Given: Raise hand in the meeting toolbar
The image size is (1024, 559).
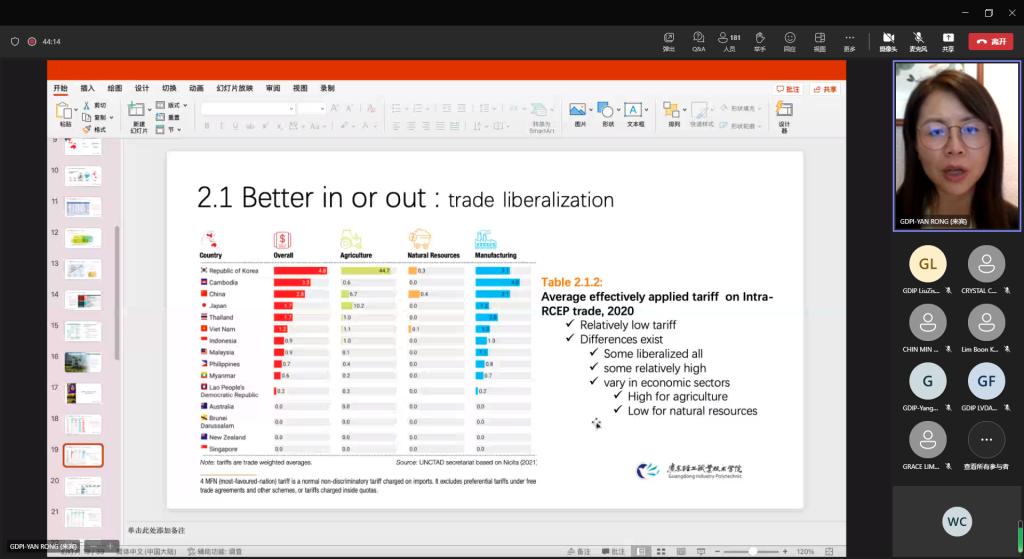Looking at the screenshot, I should point(760,40).
